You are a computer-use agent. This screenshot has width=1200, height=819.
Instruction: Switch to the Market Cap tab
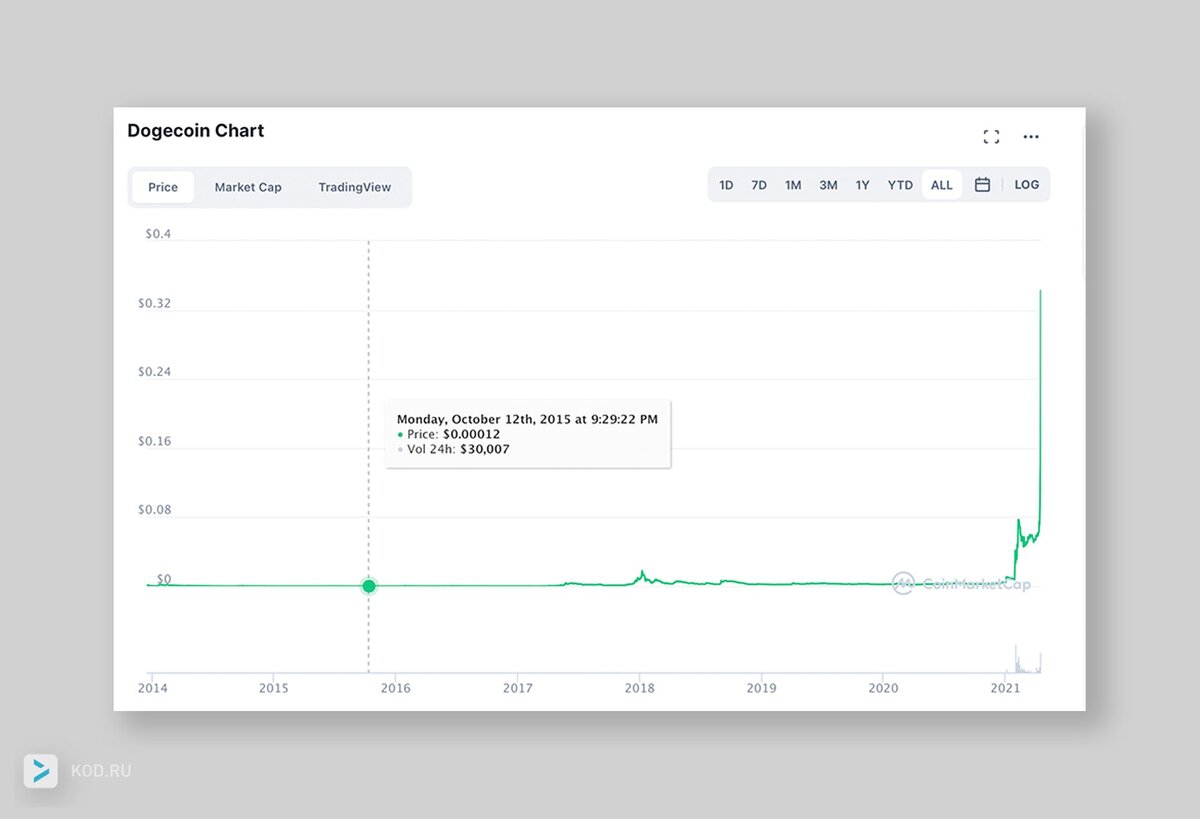coord(248,187)
